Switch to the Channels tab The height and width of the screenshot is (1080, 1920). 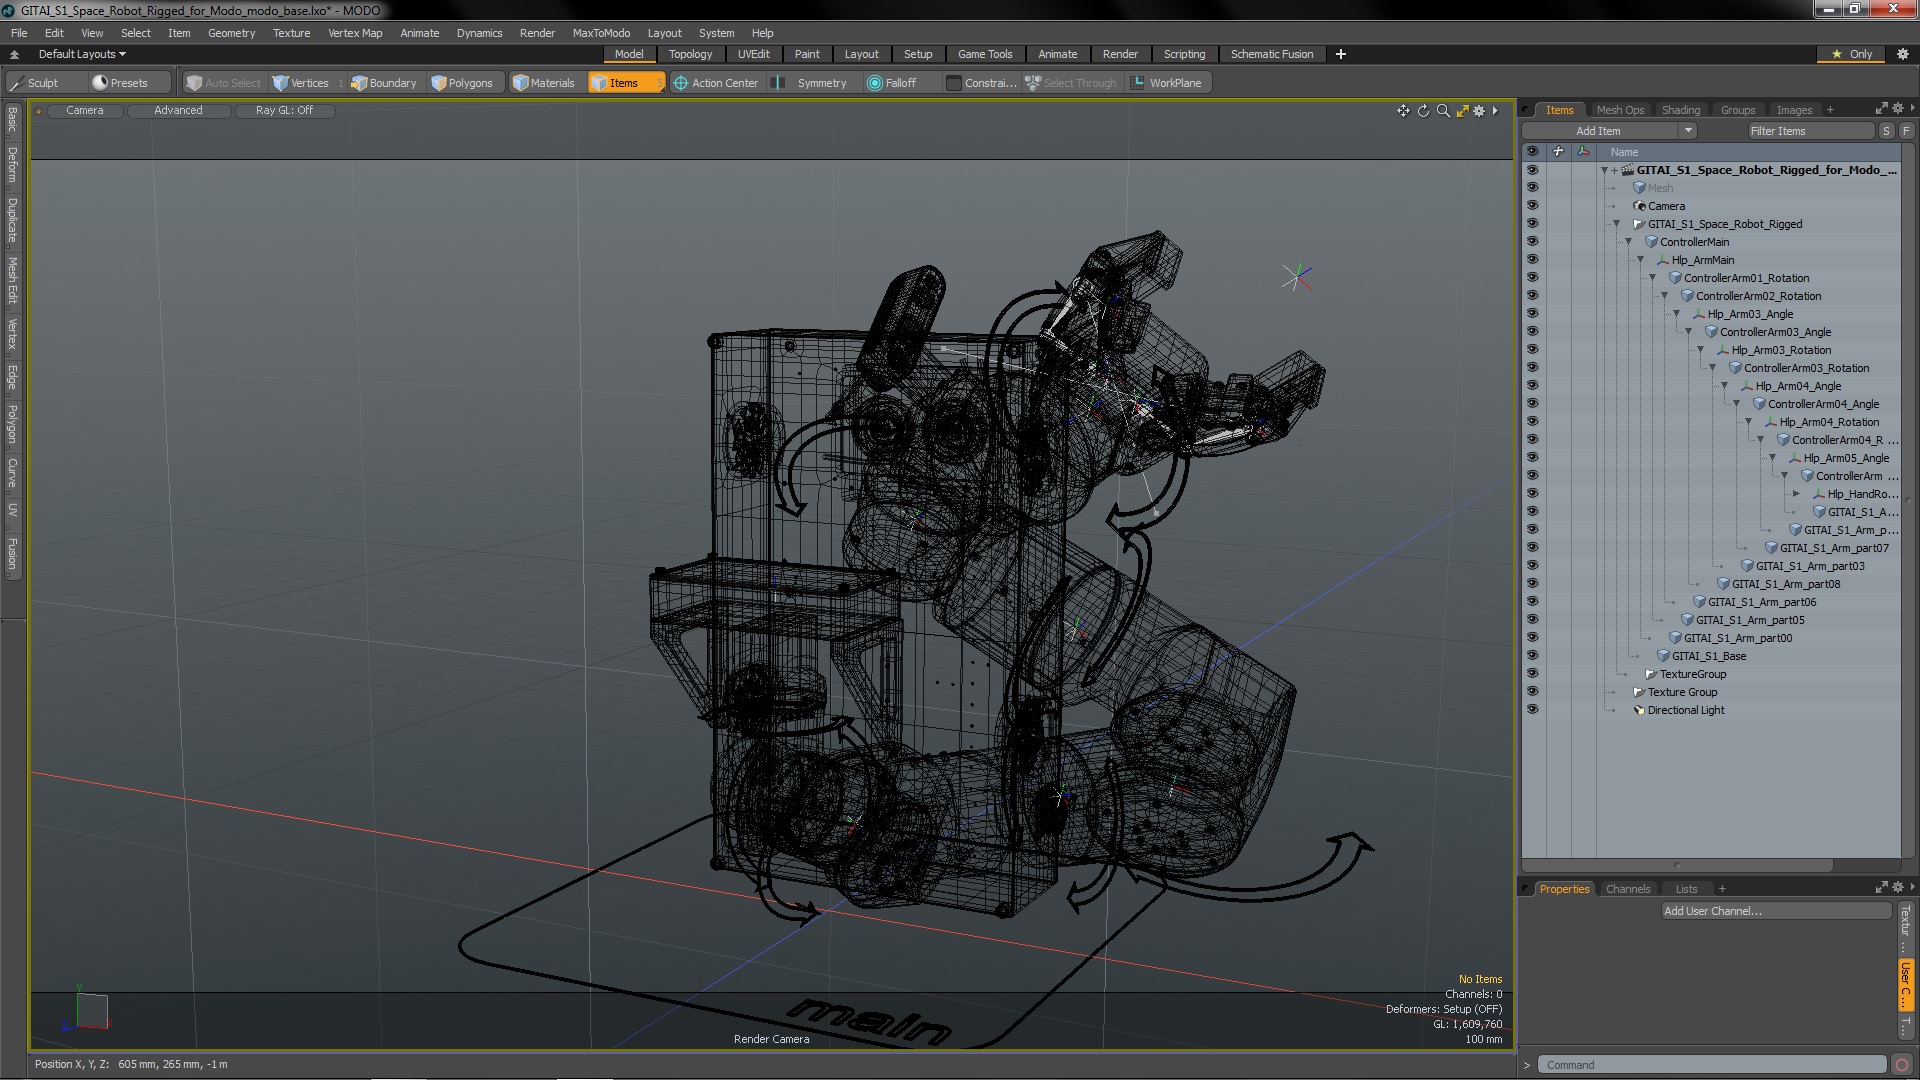point(1627,889)
